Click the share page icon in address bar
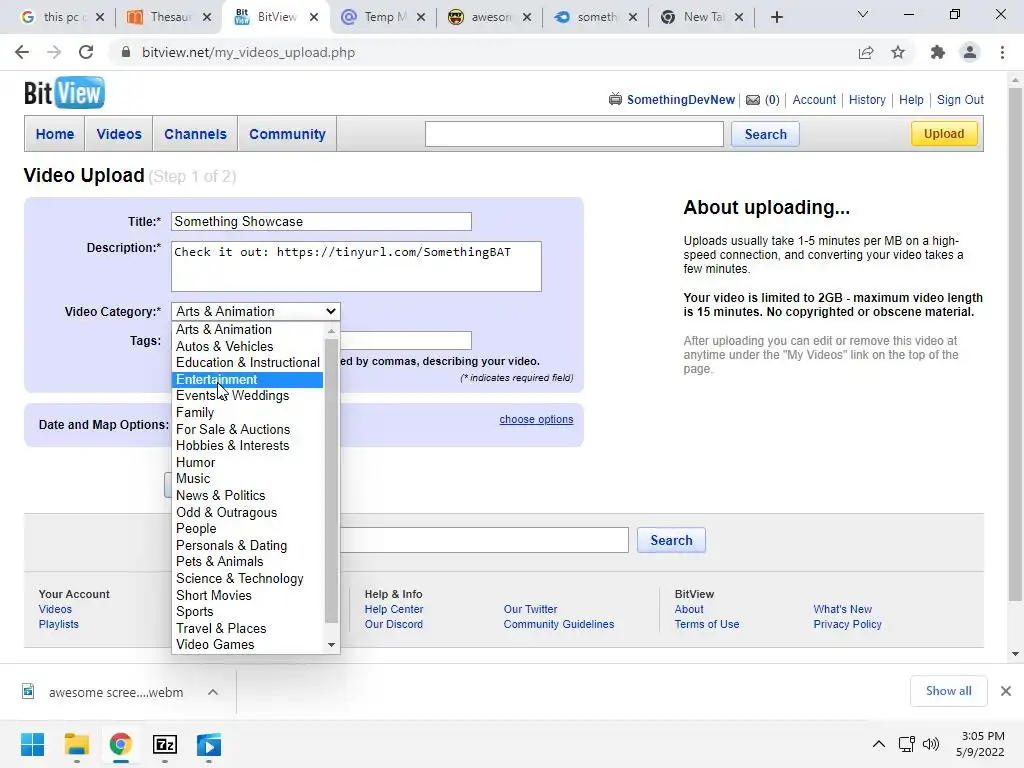 point(866,52)
